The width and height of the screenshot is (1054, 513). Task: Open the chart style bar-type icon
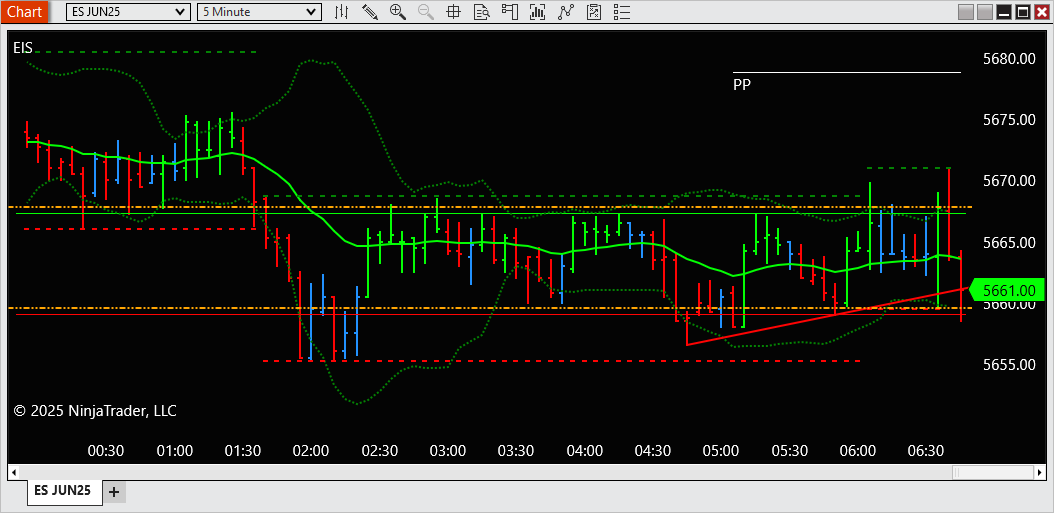(x=341, y=11)
